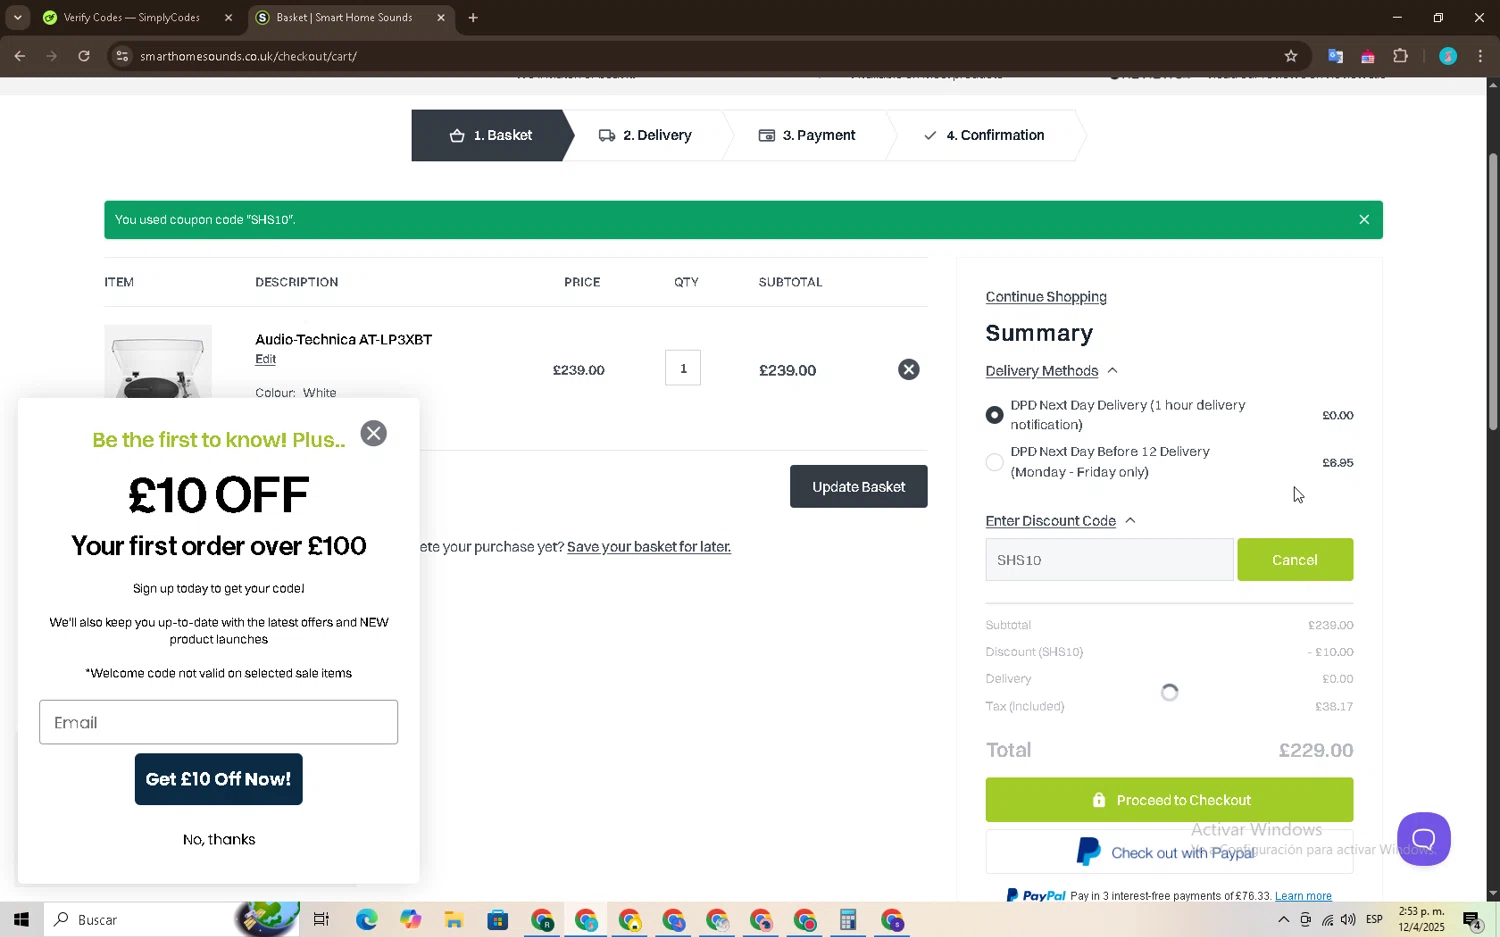Remove Audio-Technica AT-LP3XBT from basket
The image size is (1500, 937).
(908, 370)
